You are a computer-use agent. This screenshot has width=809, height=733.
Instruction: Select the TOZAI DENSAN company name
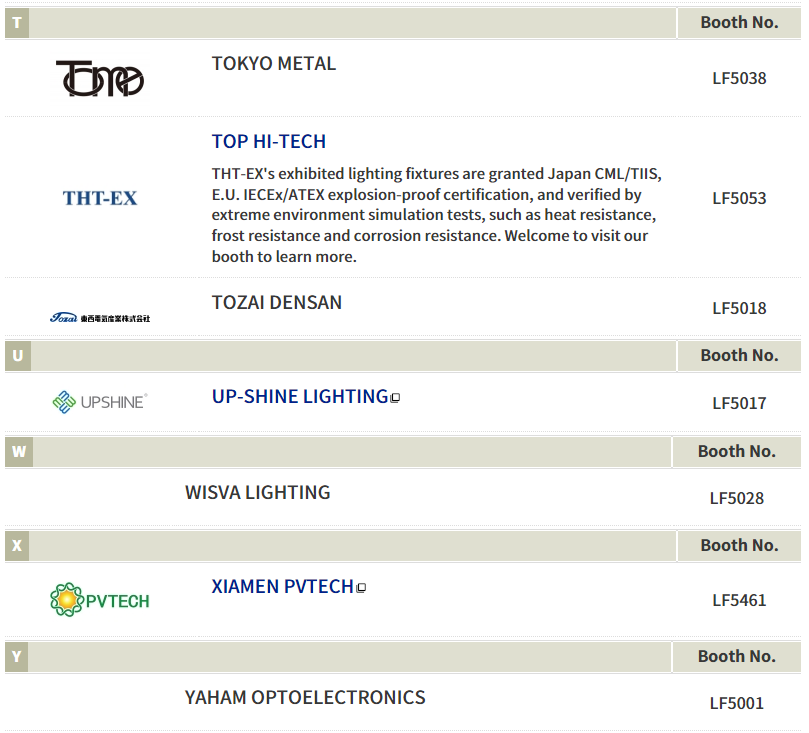[277, 302]
